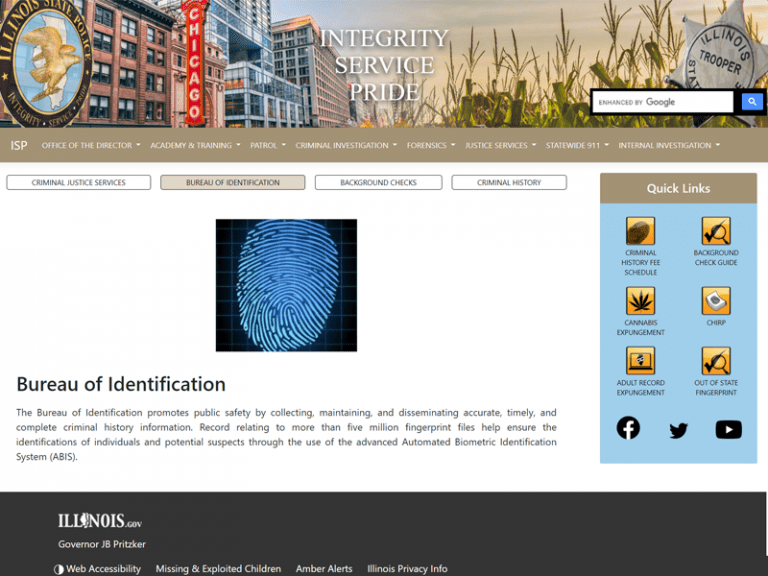Image resolution: width=768 pixels, height=576 pixels.
Task: Expand the Forensics dropdown menu
Action: click(431, 145)
